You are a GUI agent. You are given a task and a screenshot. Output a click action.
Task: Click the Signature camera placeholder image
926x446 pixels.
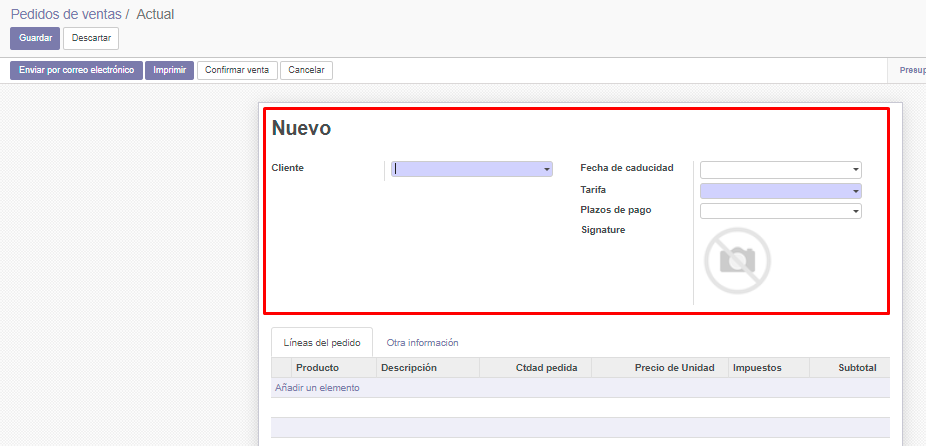[x=737, y=260]
